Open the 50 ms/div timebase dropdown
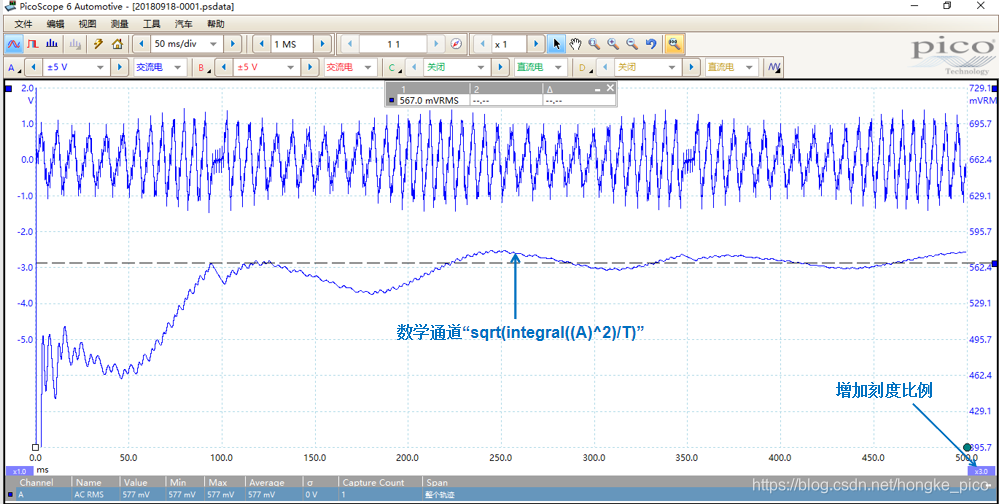Image resolution: width=999 pixels, height=504 pixels. [x=213, y=44]
